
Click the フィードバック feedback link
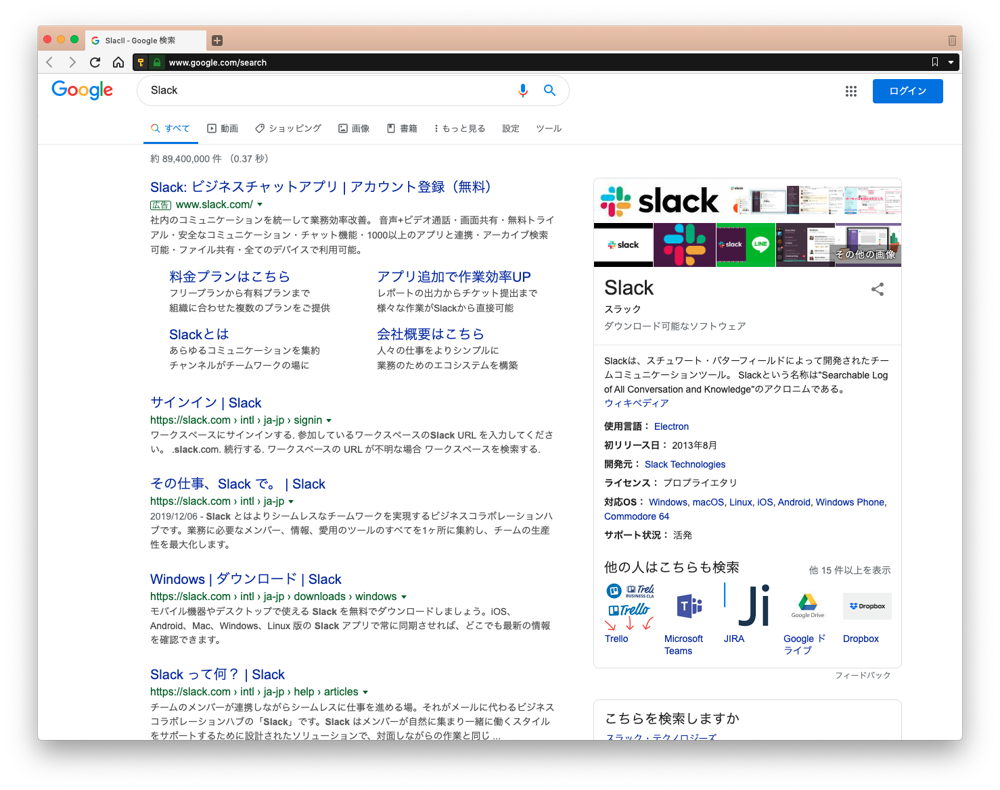(863, 675)
